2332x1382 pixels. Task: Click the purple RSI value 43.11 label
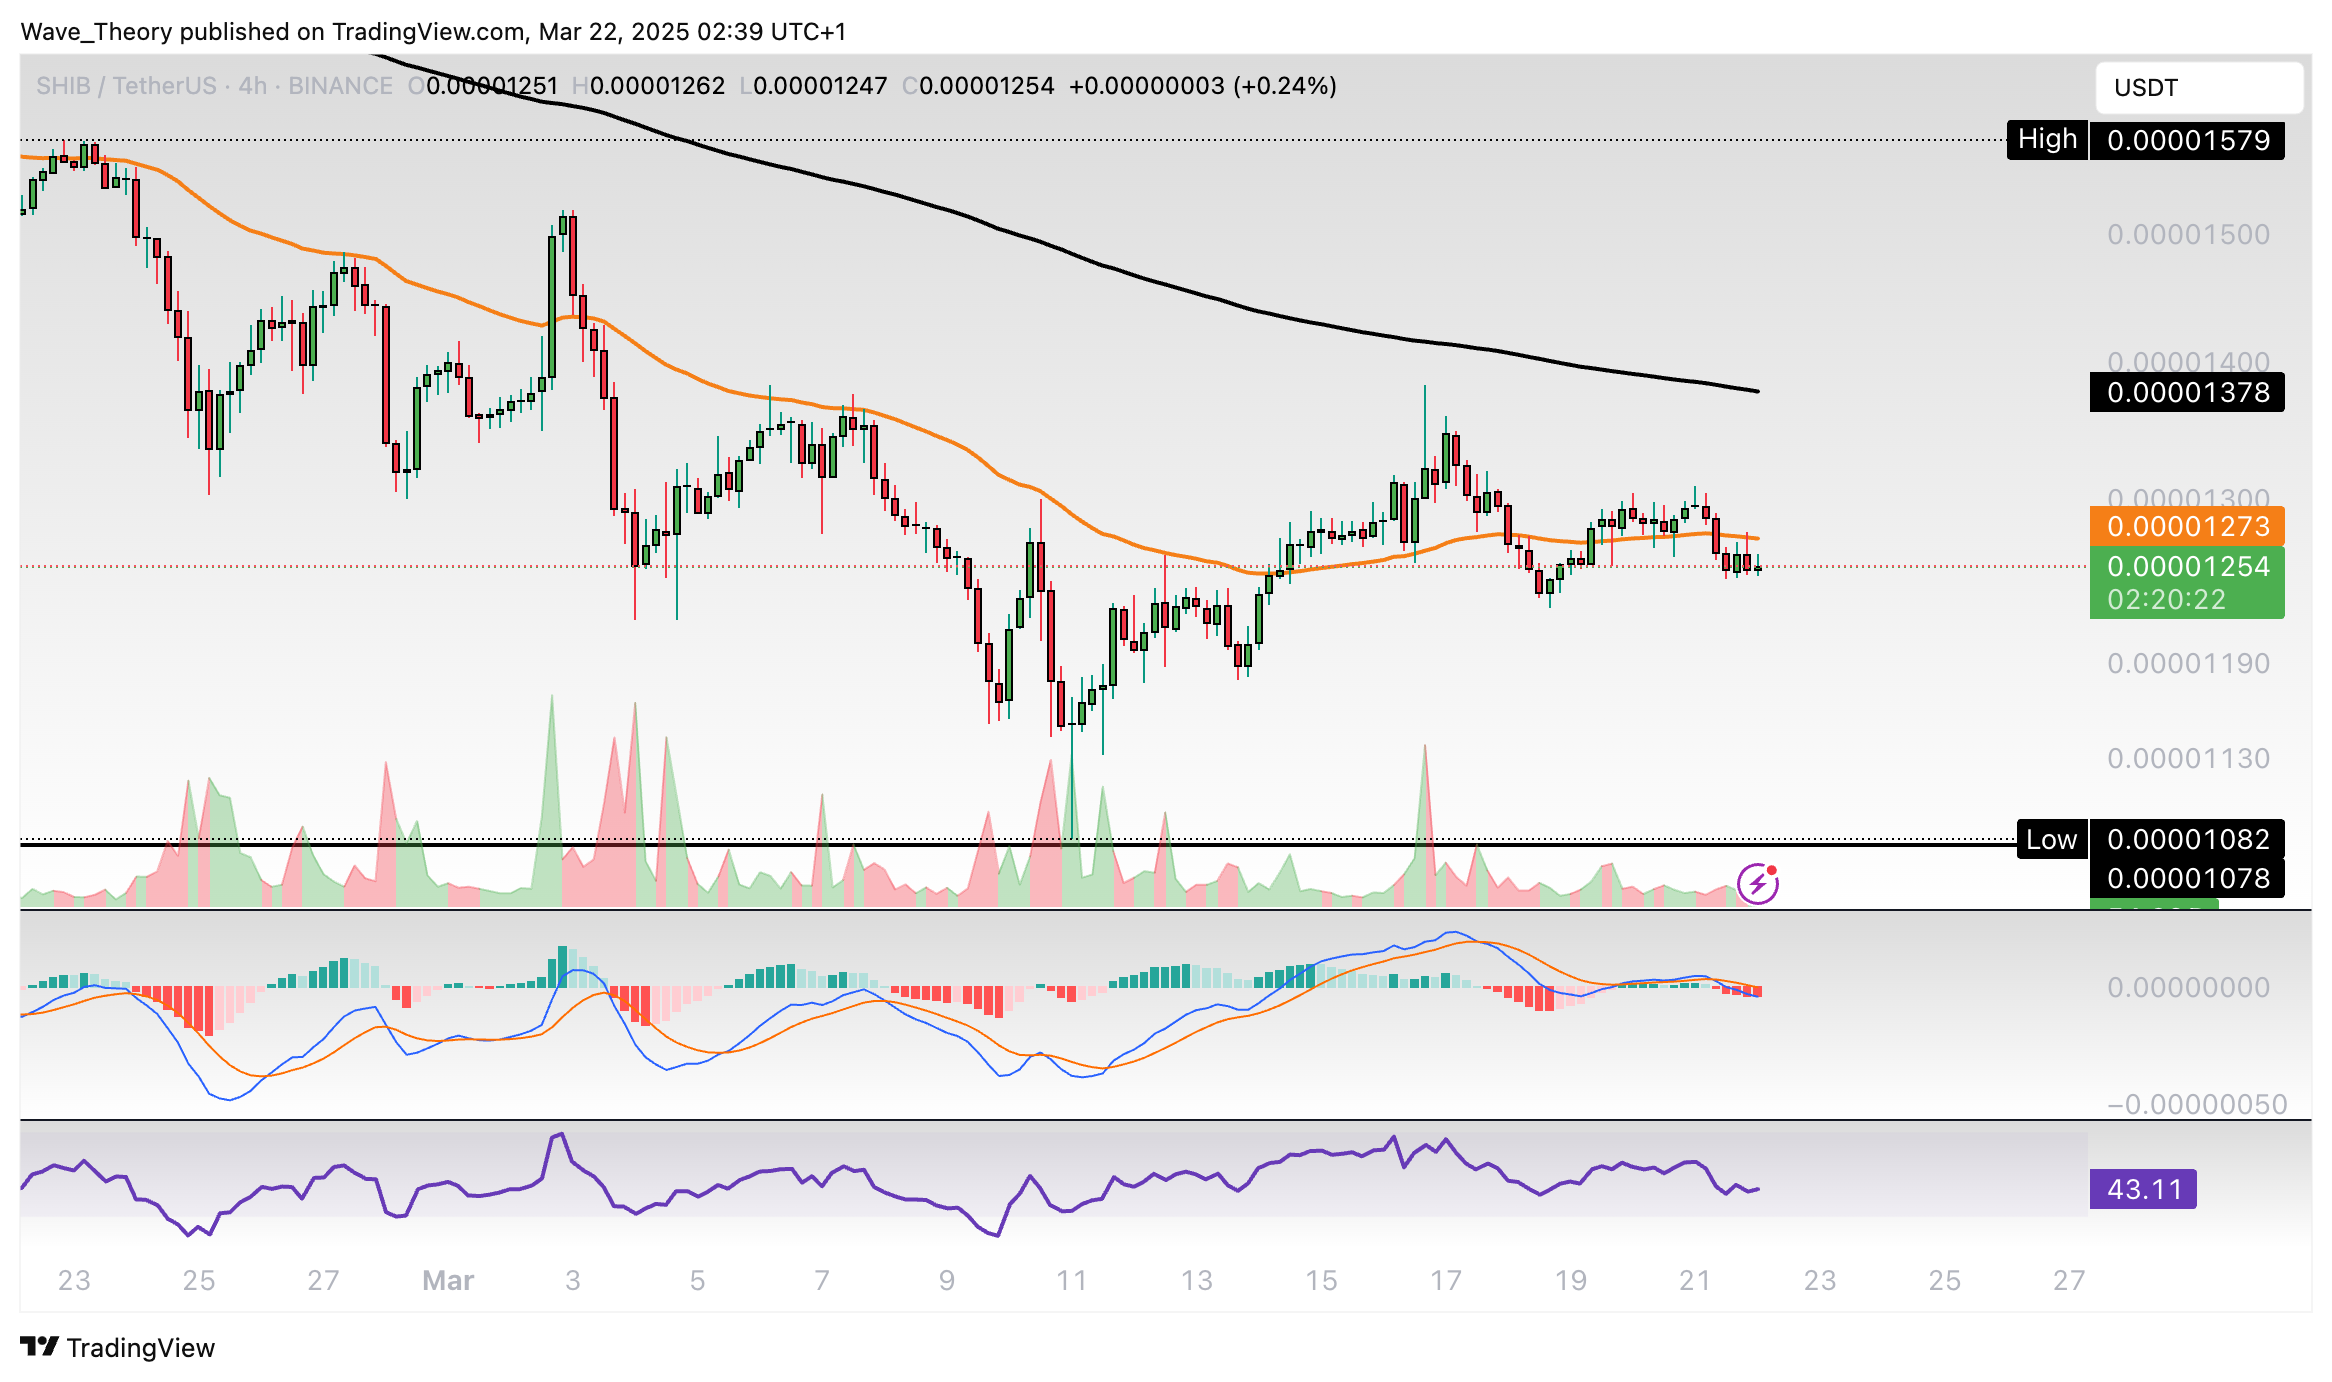2142,1189
